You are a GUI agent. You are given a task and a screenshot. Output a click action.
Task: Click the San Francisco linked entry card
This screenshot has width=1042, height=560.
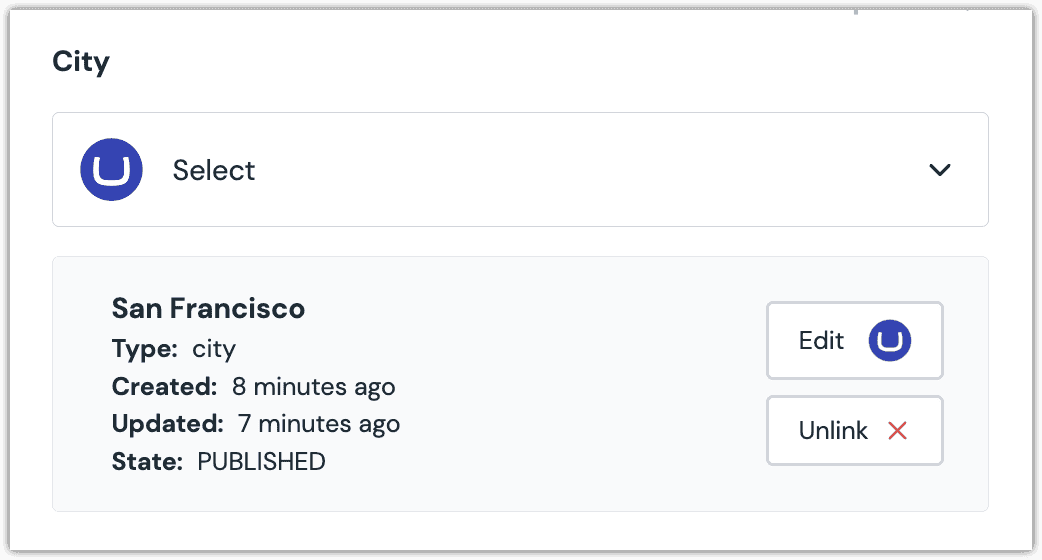tap(520, 384)
